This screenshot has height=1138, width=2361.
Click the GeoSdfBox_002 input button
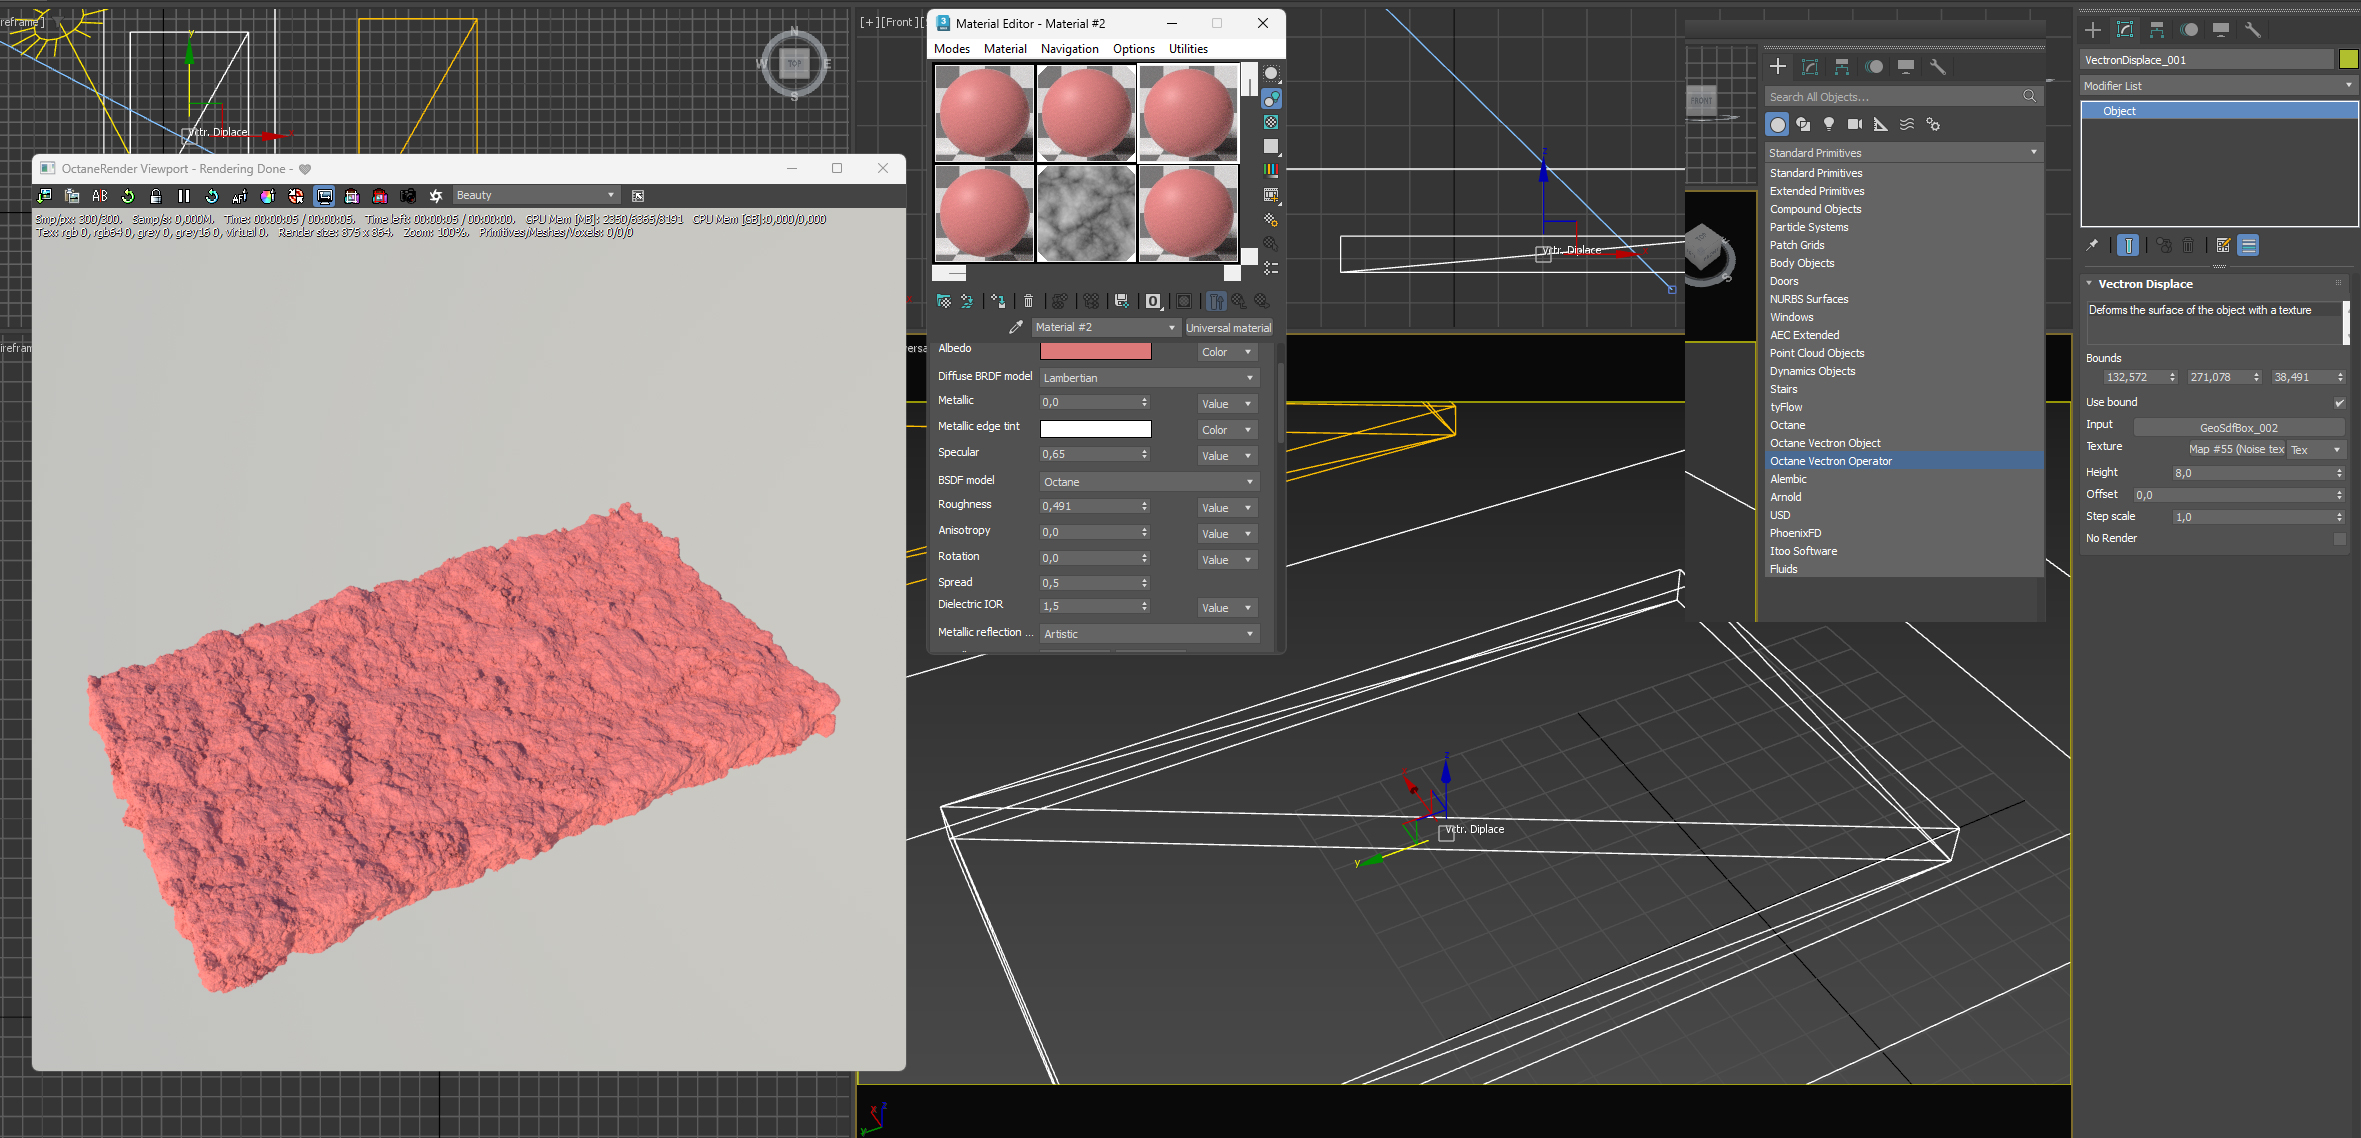(x=2238, y=428)
